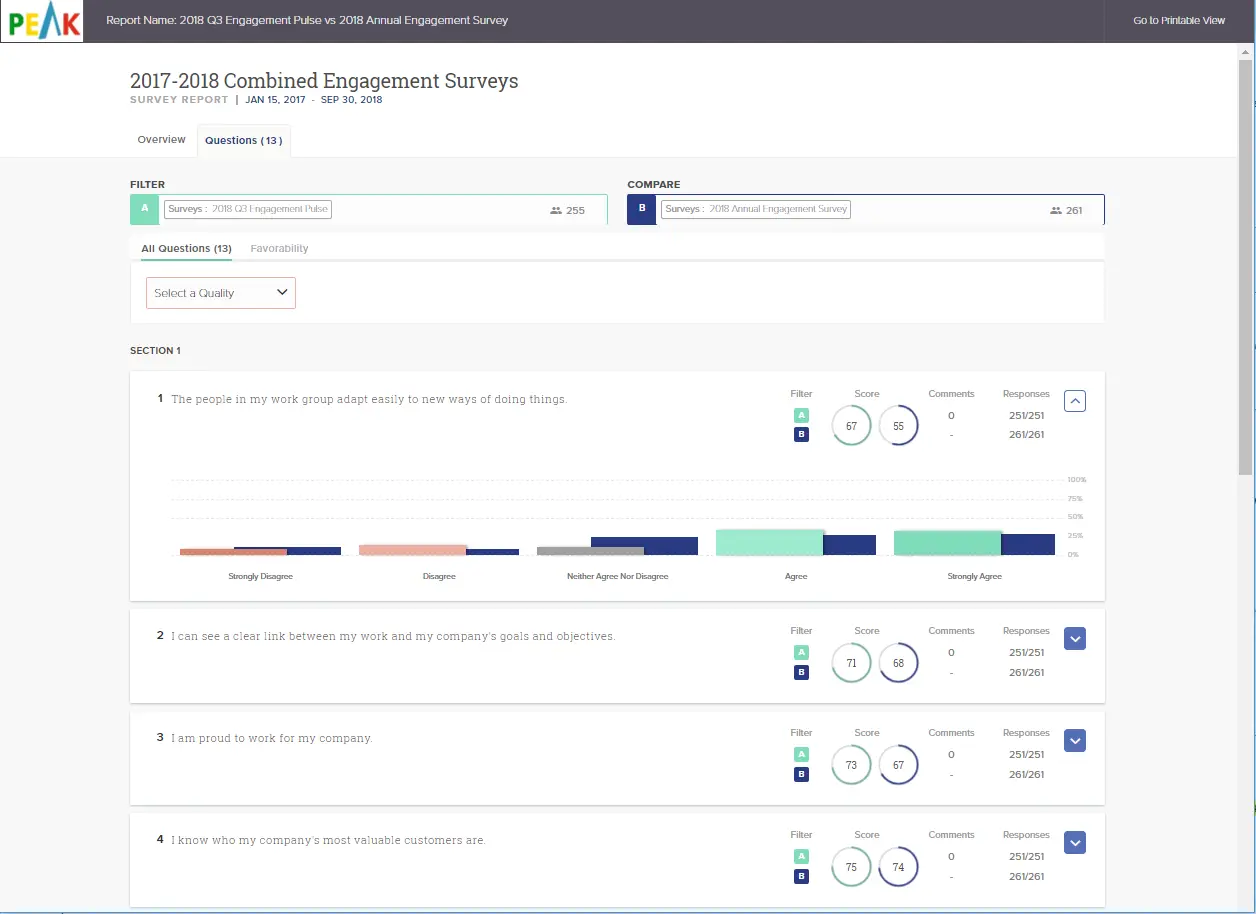Click question 1 score circle showing 55

[x=898, y=426]
